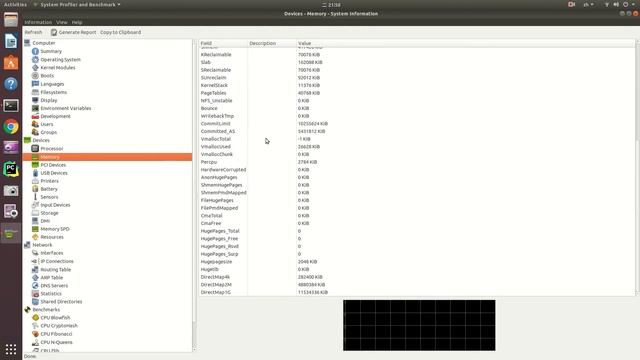Select the Hugepagesize row
Image resolution: width=640 pixels, height=360 pixels.
tap(417, 262)
